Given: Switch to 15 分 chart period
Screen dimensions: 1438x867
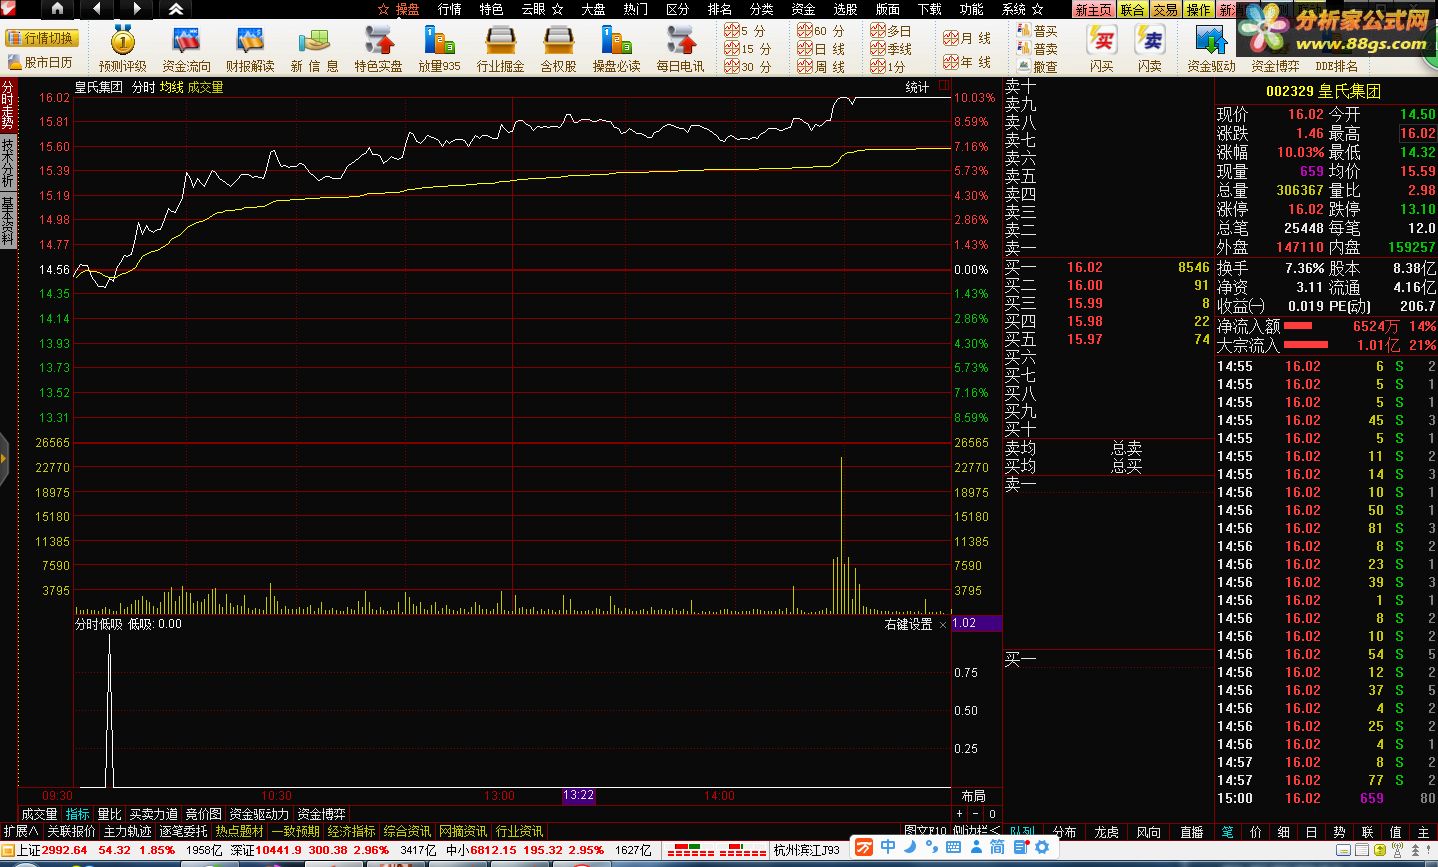Looking at the screenshot, I should [748, 48].
